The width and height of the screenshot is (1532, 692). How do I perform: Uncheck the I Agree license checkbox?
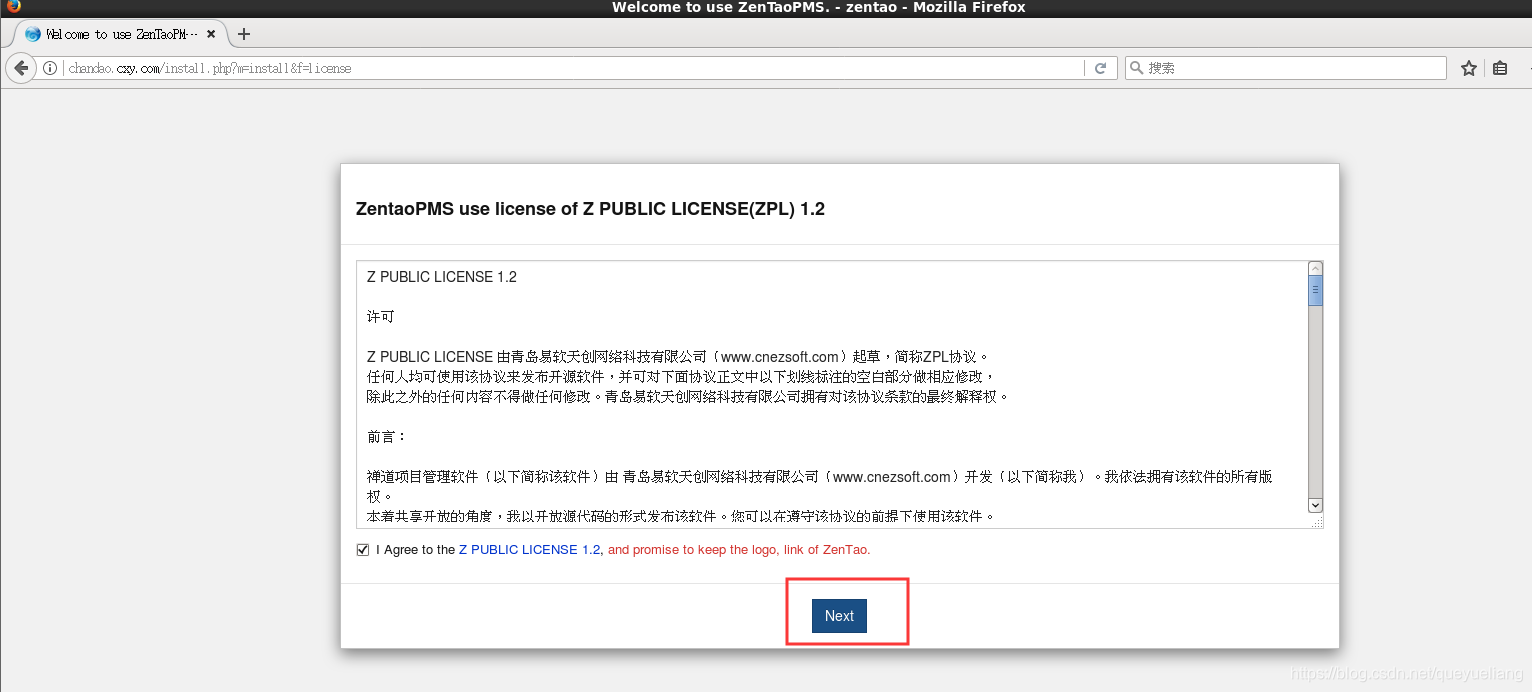point(363,550)
